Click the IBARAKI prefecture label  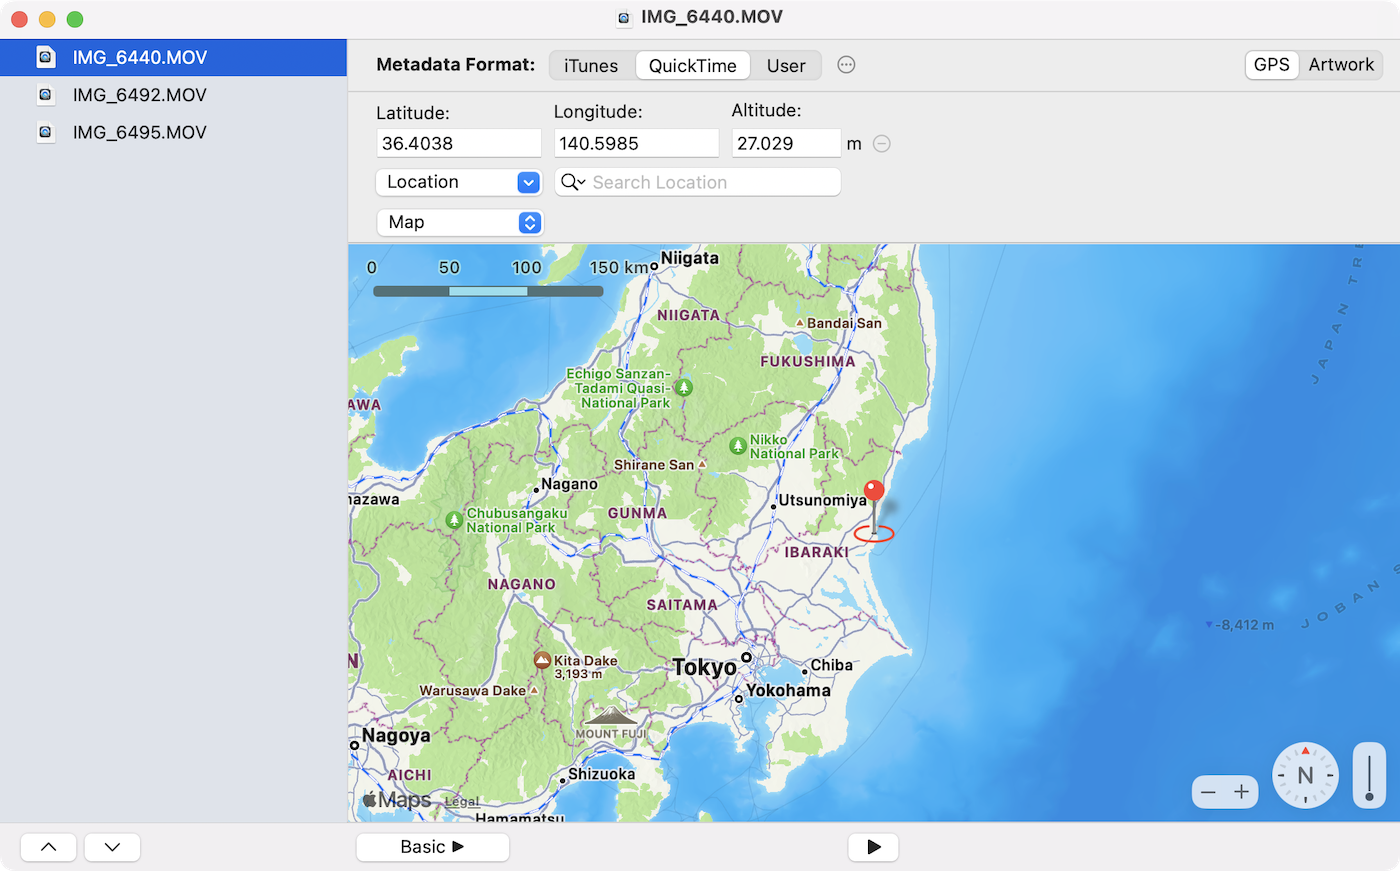coord(817,552)
